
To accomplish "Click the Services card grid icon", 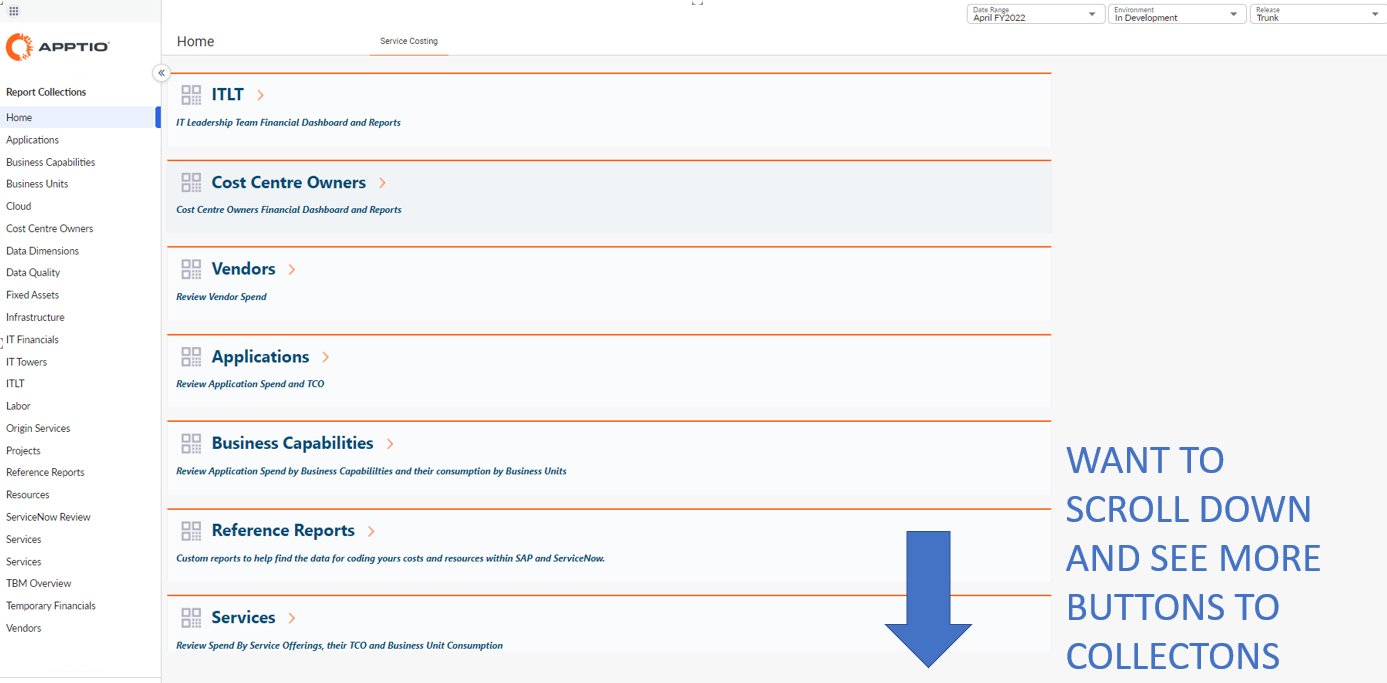I will [191, 618].
